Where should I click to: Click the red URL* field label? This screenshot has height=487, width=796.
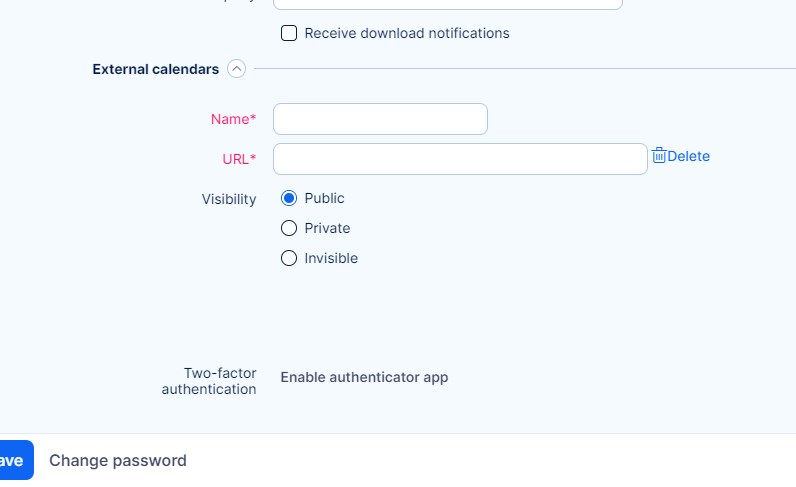pyautogui.click(x=239, y=159)
